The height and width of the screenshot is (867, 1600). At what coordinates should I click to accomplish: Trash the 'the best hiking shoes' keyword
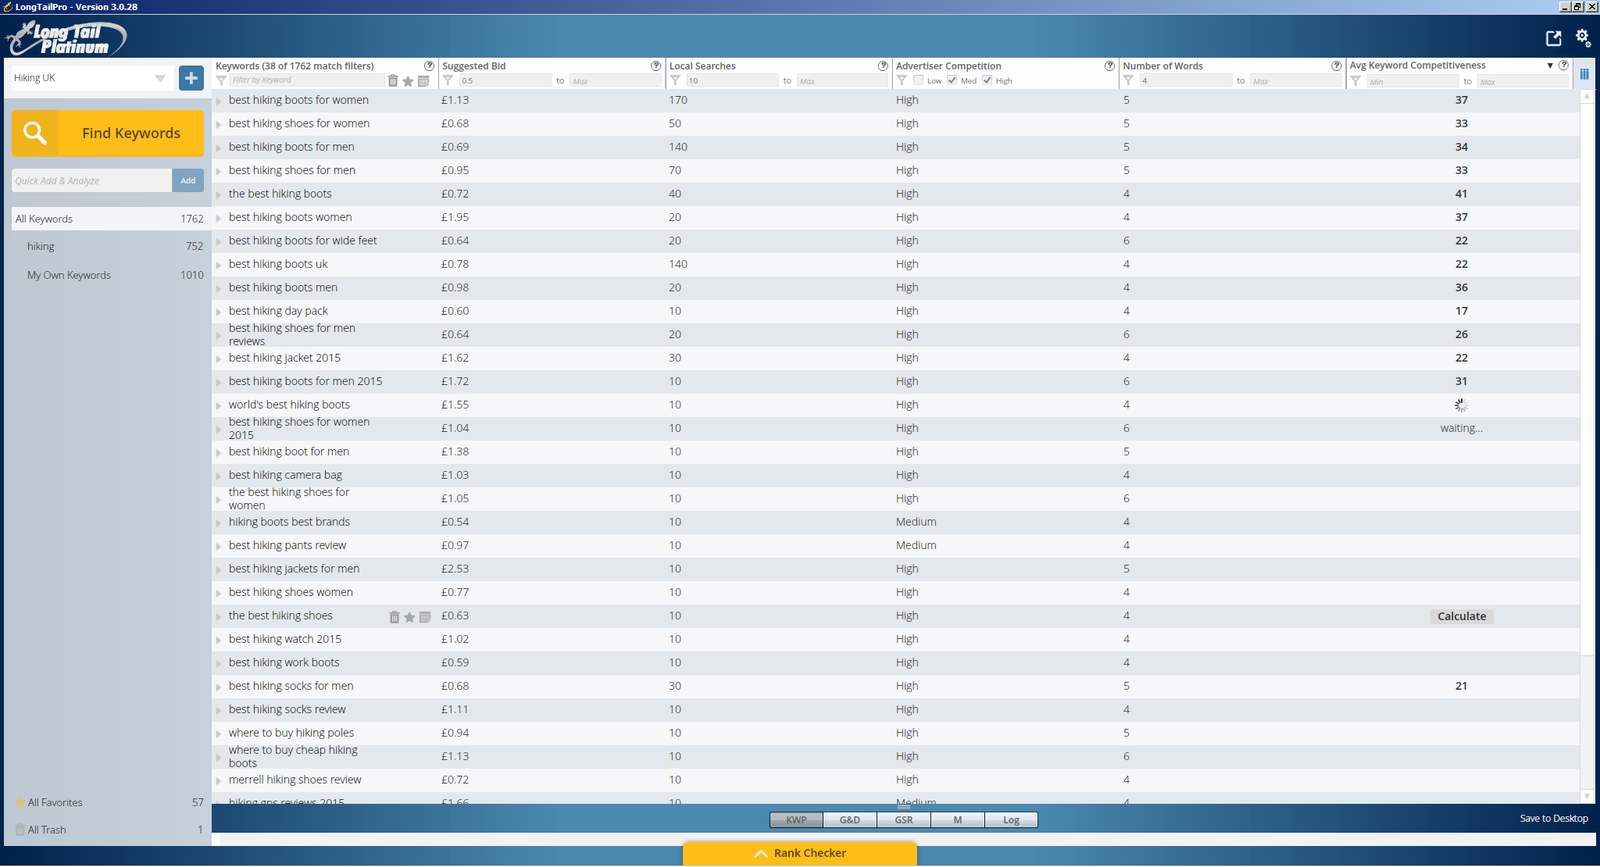(394, 617)
